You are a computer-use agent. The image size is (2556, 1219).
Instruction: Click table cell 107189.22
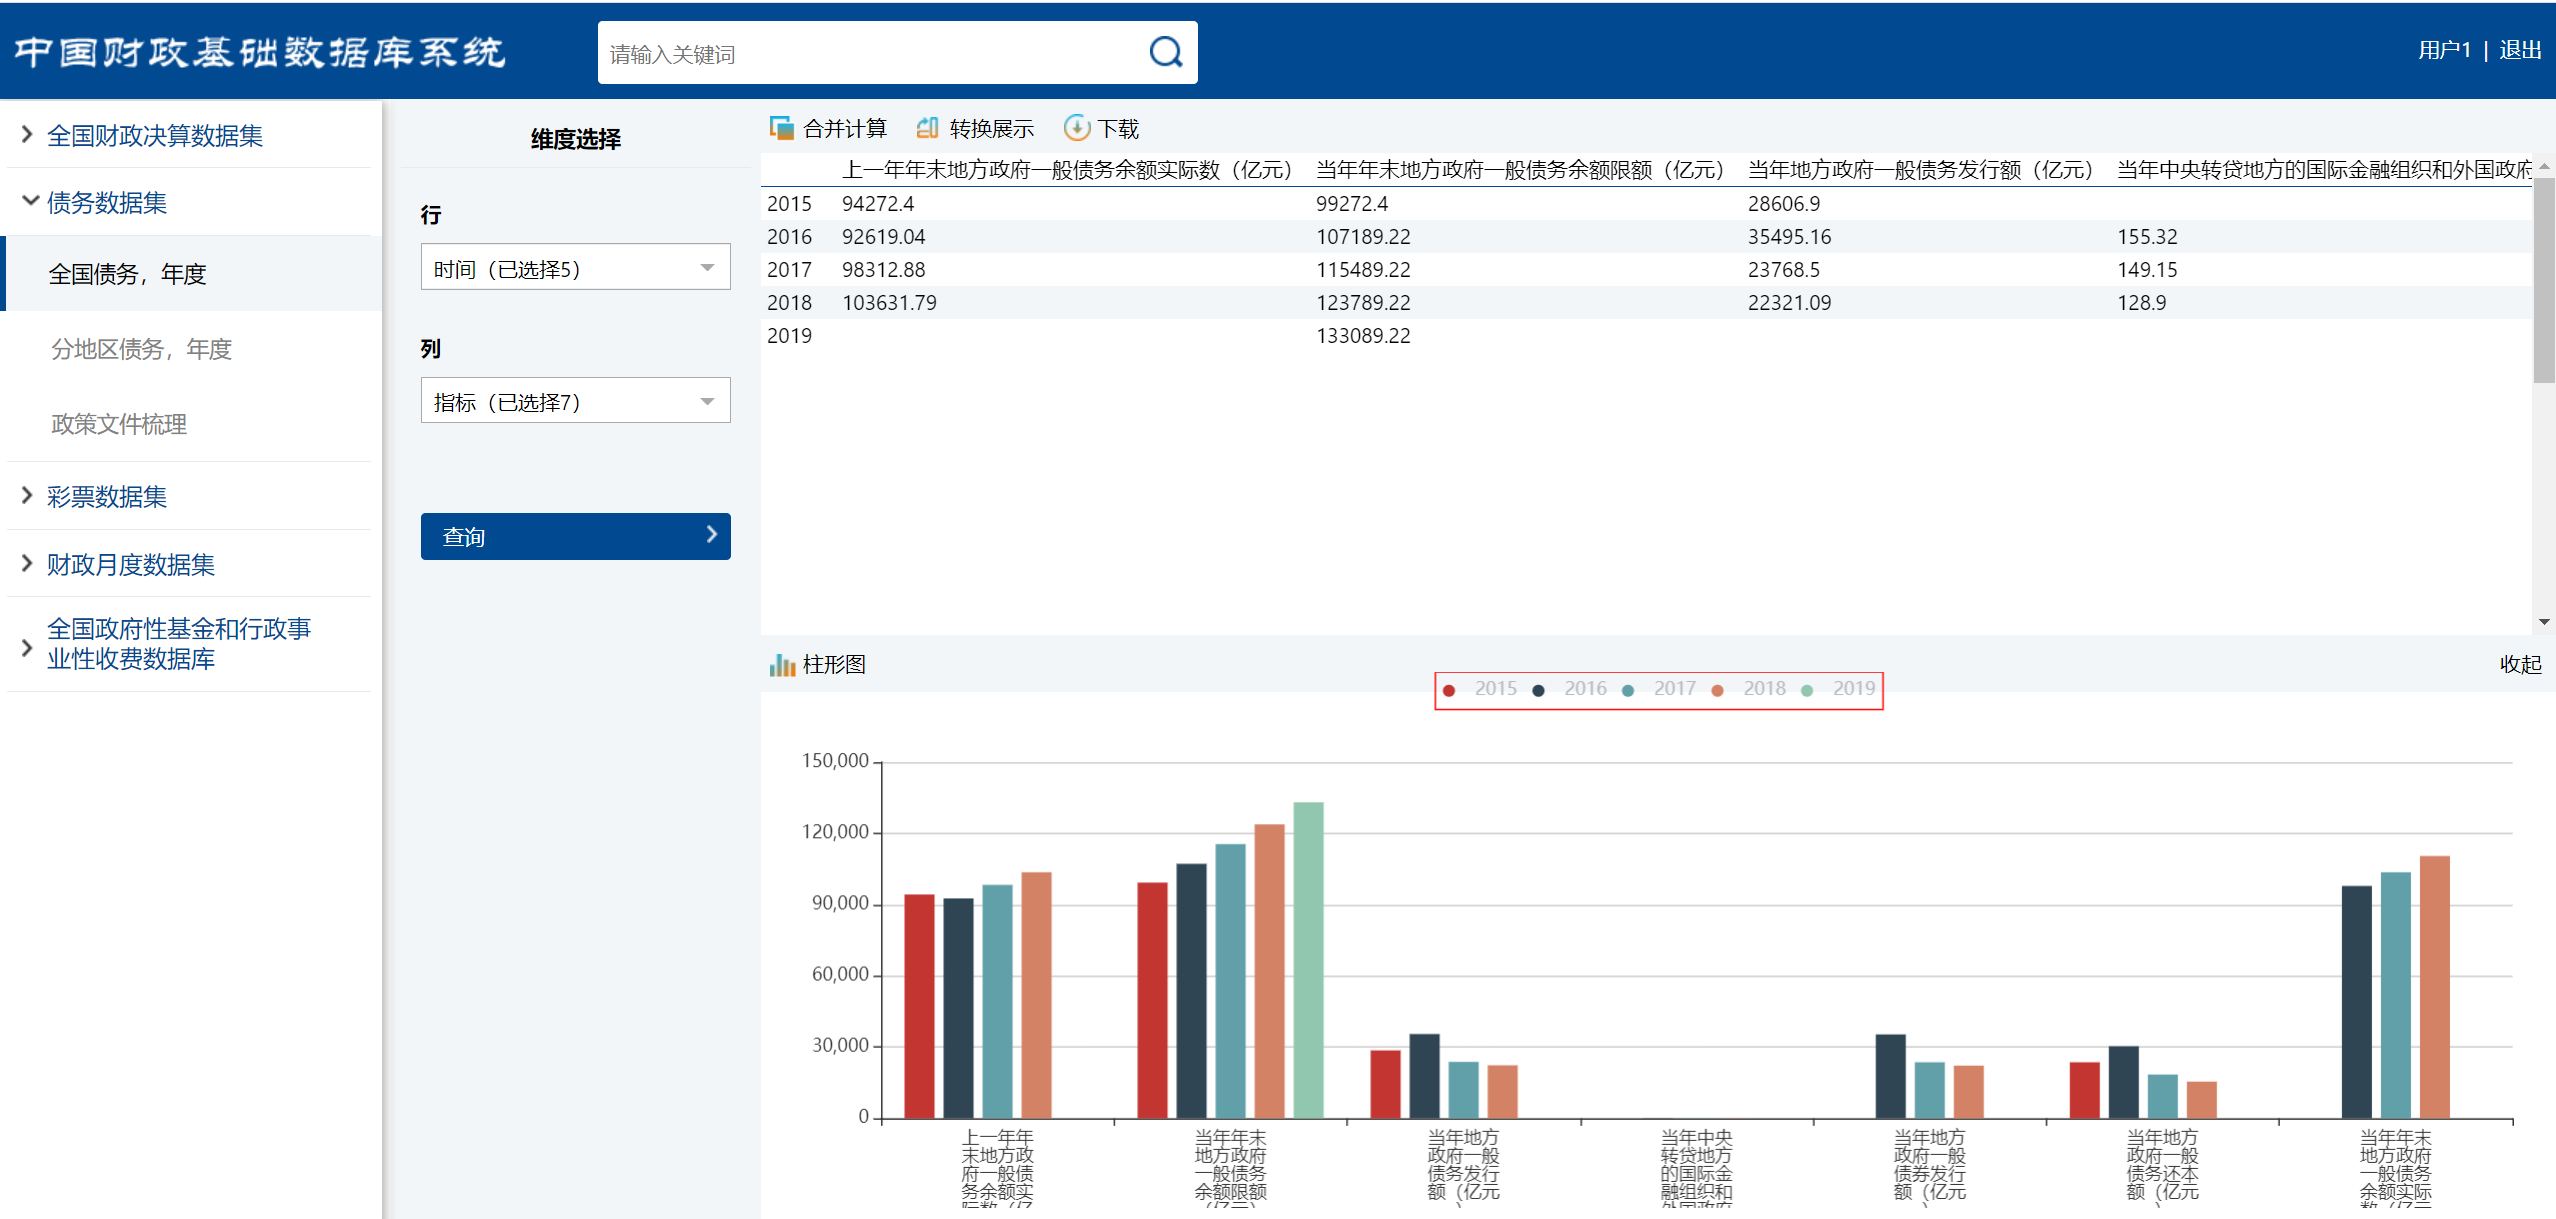tap(1363, 236)
